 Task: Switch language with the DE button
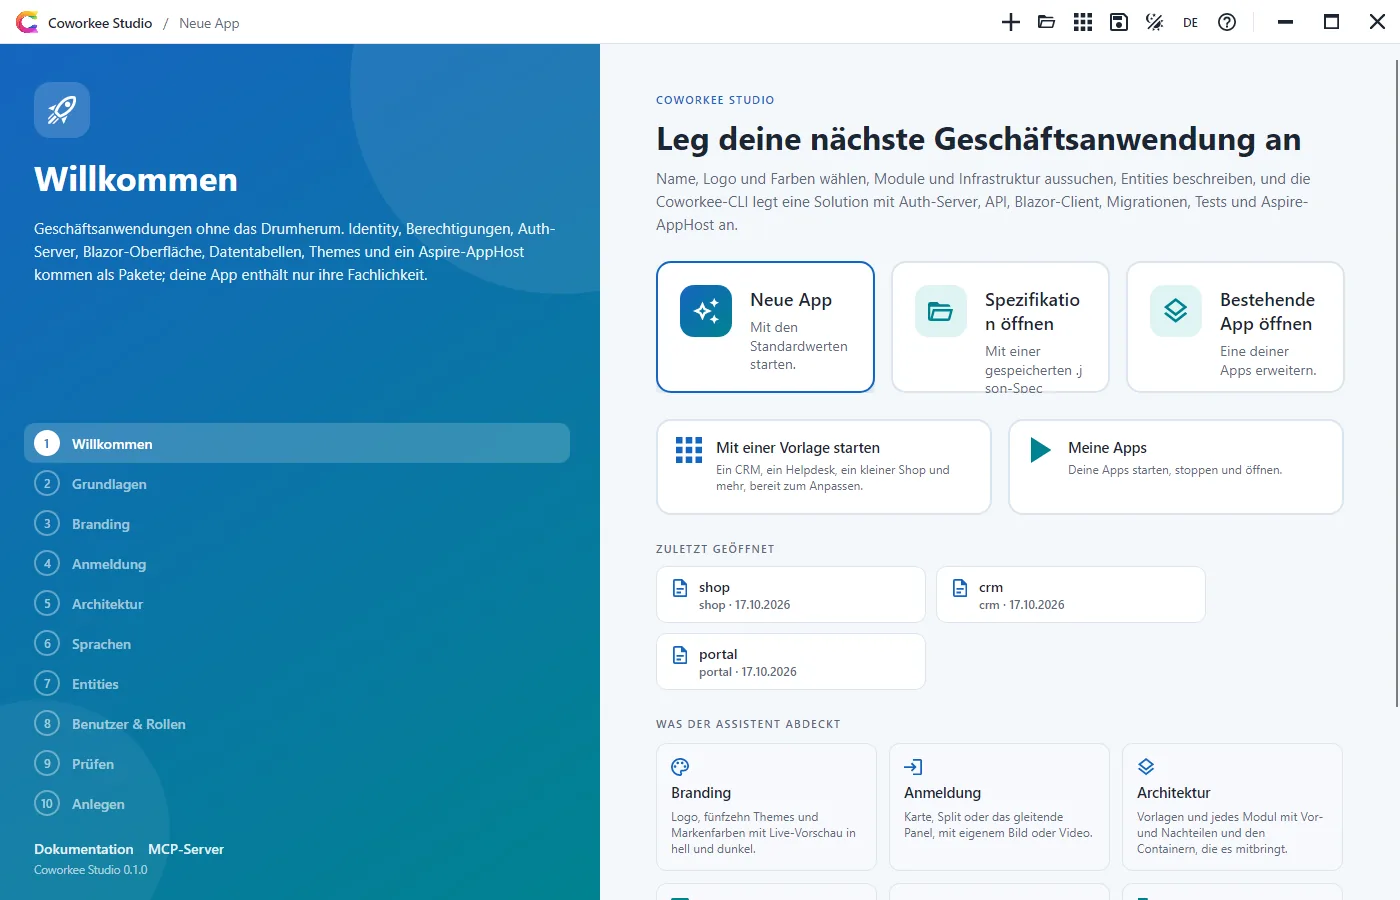tap(1190, 22)
